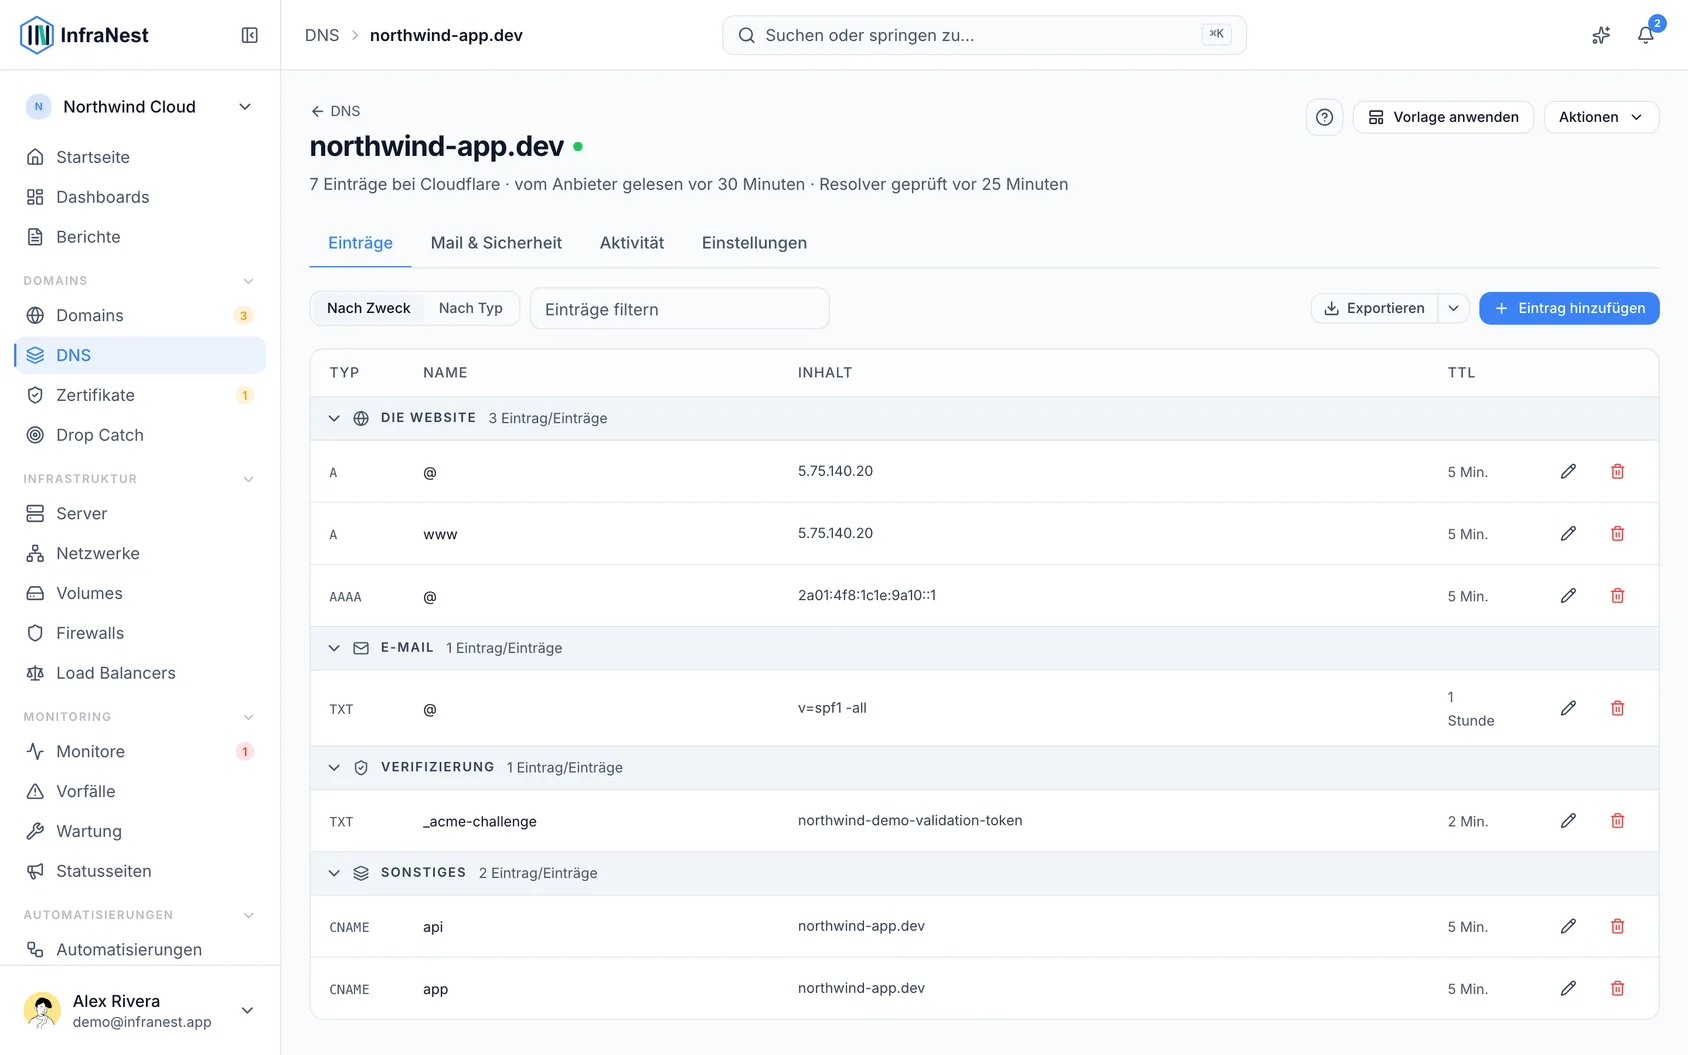The height and width of the screenshot is (1055, 1688).
Task: Edit the www A record
Action: point(1568,534)
